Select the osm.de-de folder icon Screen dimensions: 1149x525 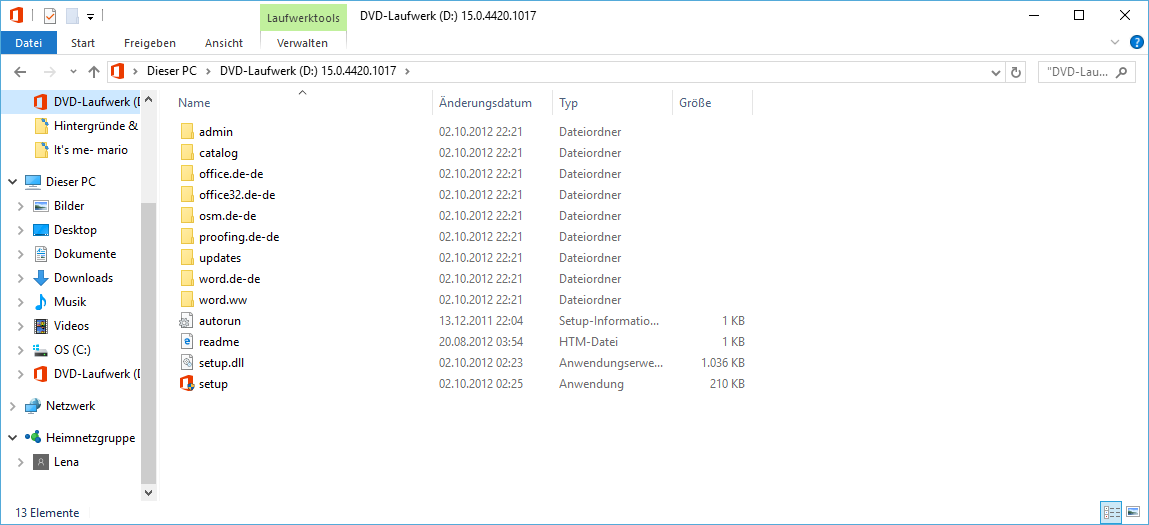[186, 216]
